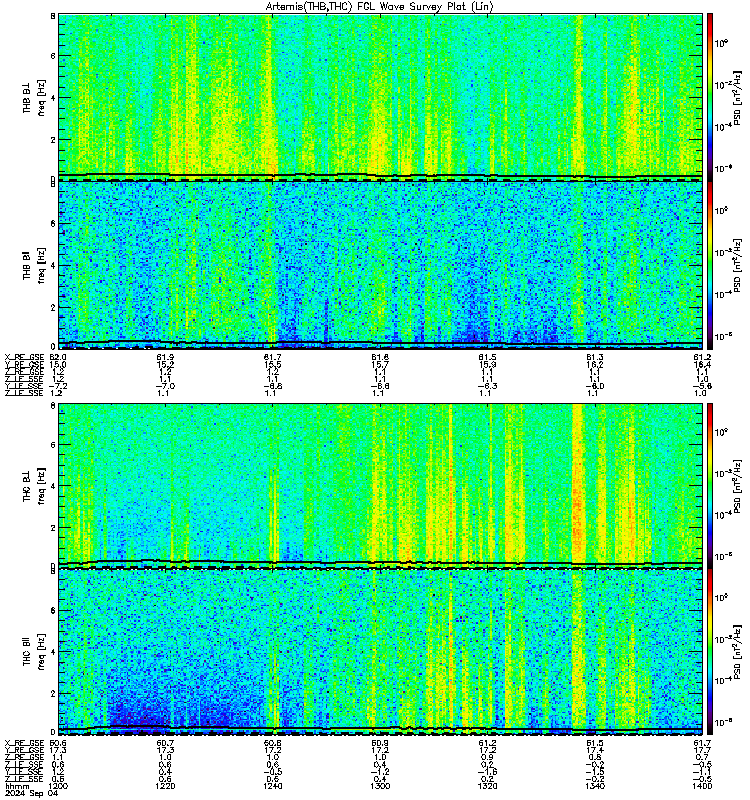Click the 1340 time tick label

point(595,786)
